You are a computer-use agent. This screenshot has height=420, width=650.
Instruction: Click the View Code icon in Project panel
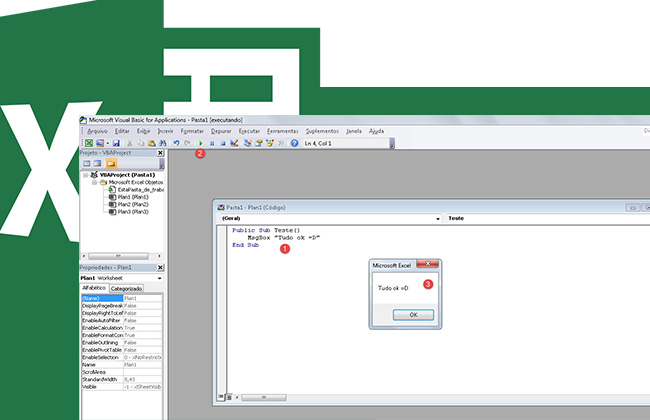[87, 163]
